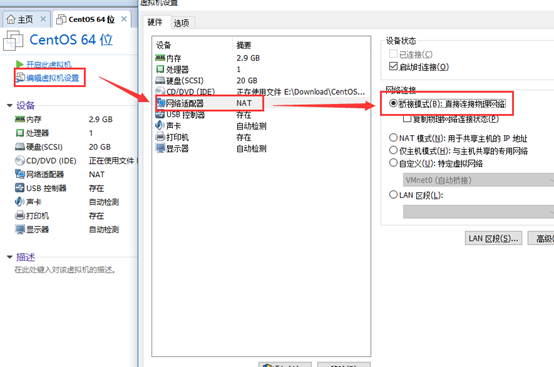Click printer icon in sidebar device list
Viewport: 554px width, 367px height.
[x=20, y=215]
